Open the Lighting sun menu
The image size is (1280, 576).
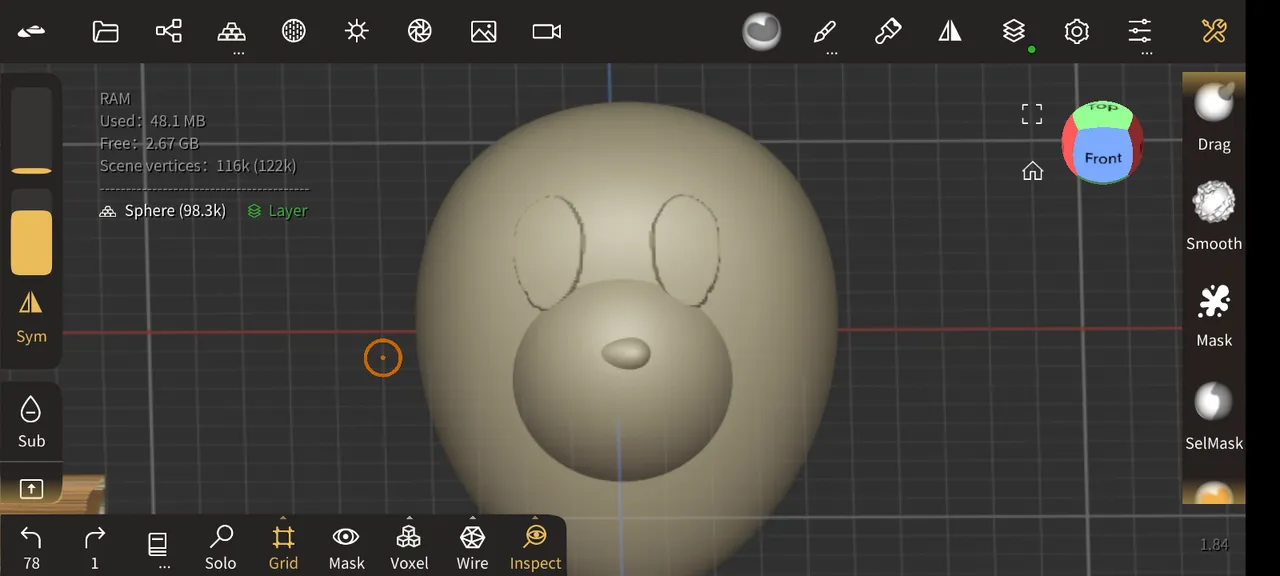[x=357, y=31]
